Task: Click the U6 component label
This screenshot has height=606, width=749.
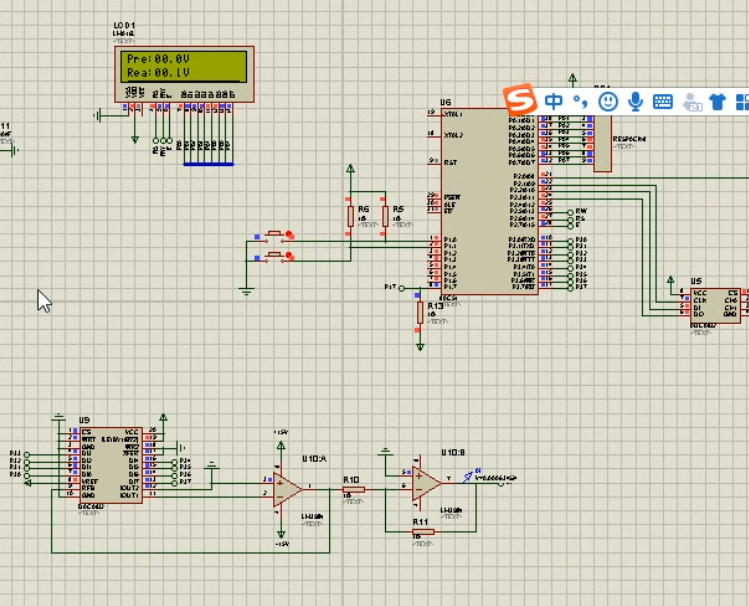Action: click(445, 102)
